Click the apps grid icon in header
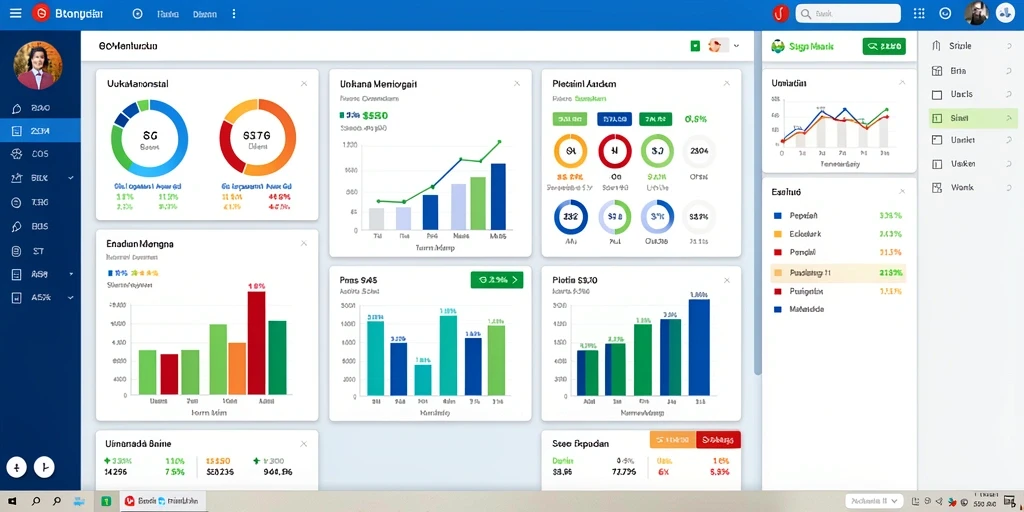Image resolution: width=1024 pixels, height=512 pixels. click(x=919, y=13)
